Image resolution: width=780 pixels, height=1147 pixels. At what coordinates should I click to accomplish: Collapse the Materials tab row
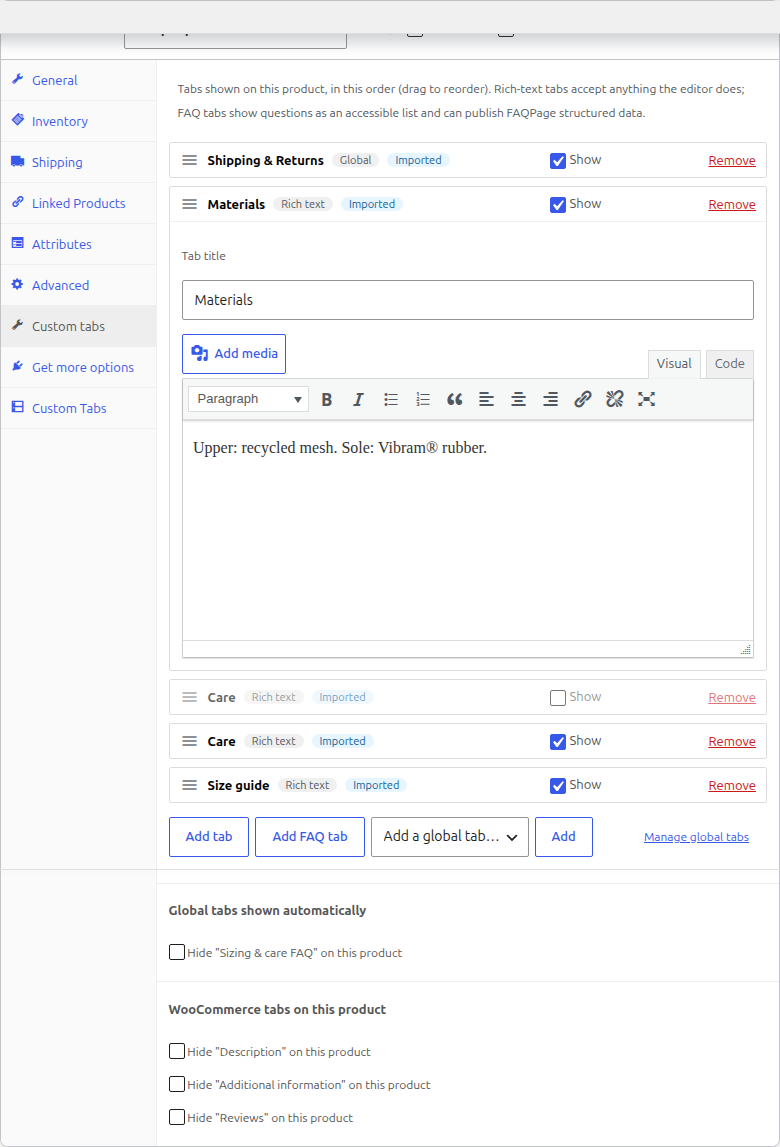coord(468,204)
